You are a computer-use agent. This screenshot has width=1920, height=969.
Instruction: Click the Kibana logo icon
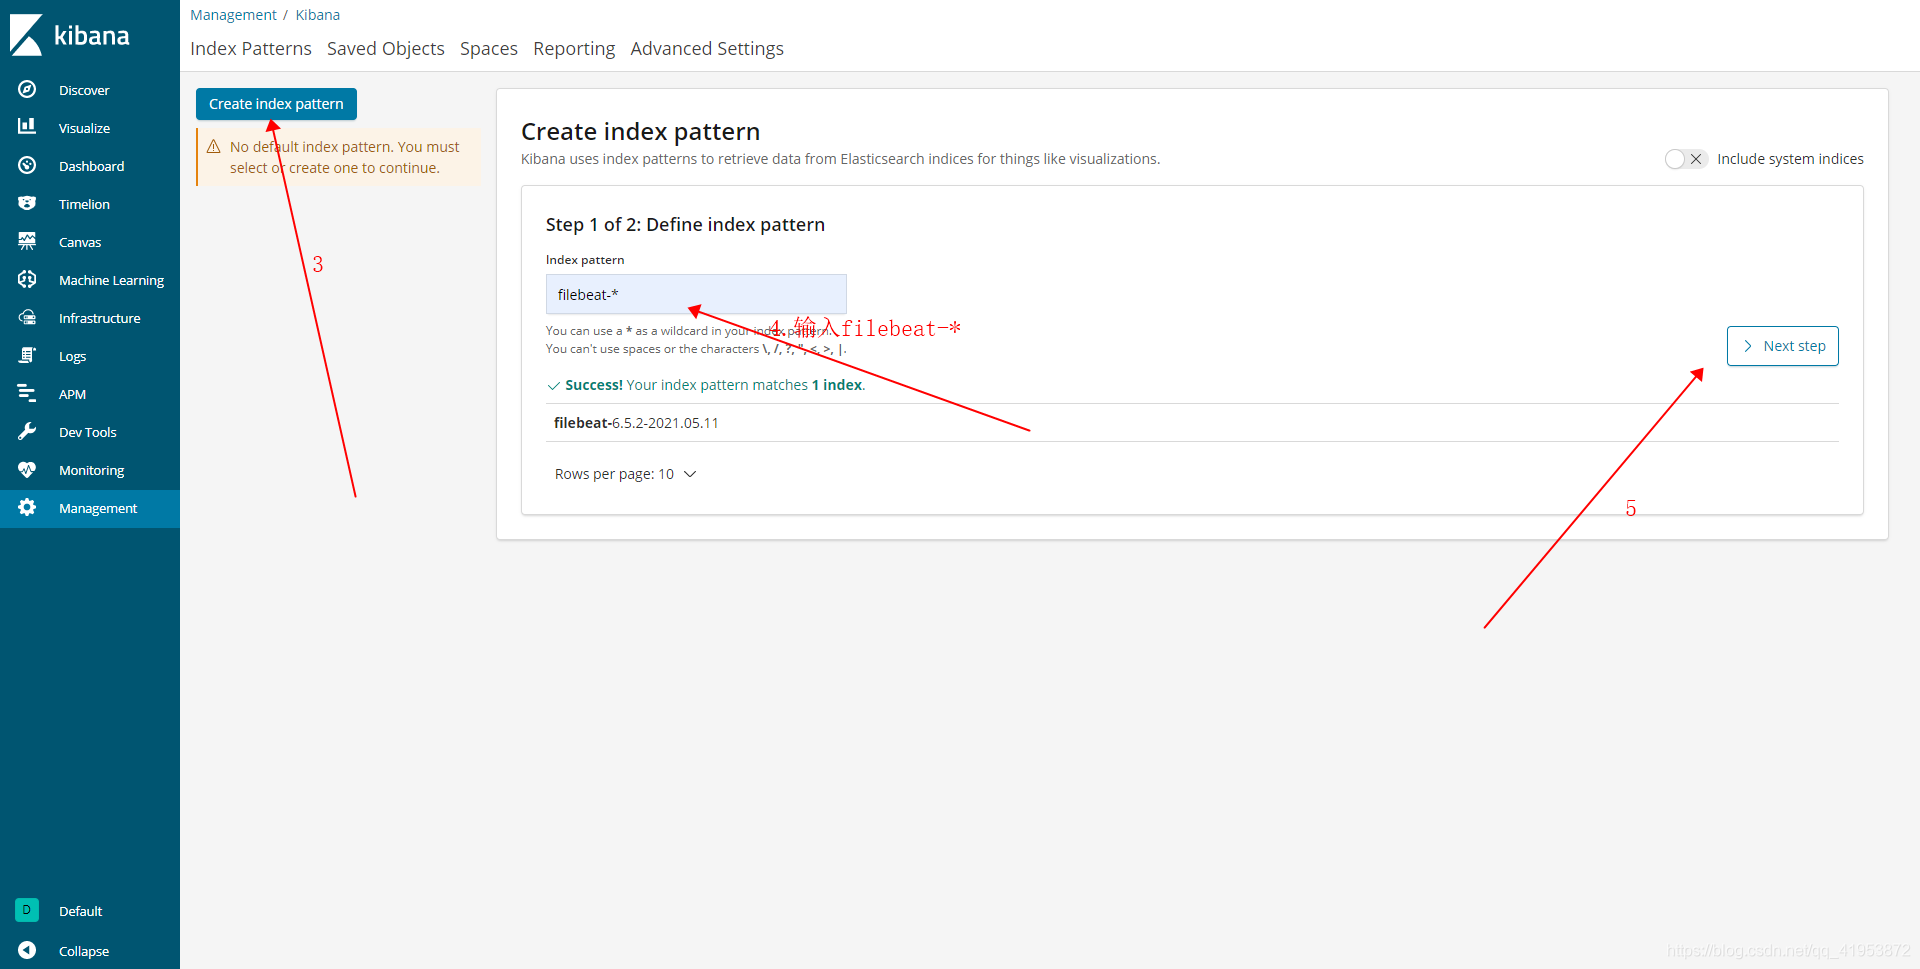(26, 35)
